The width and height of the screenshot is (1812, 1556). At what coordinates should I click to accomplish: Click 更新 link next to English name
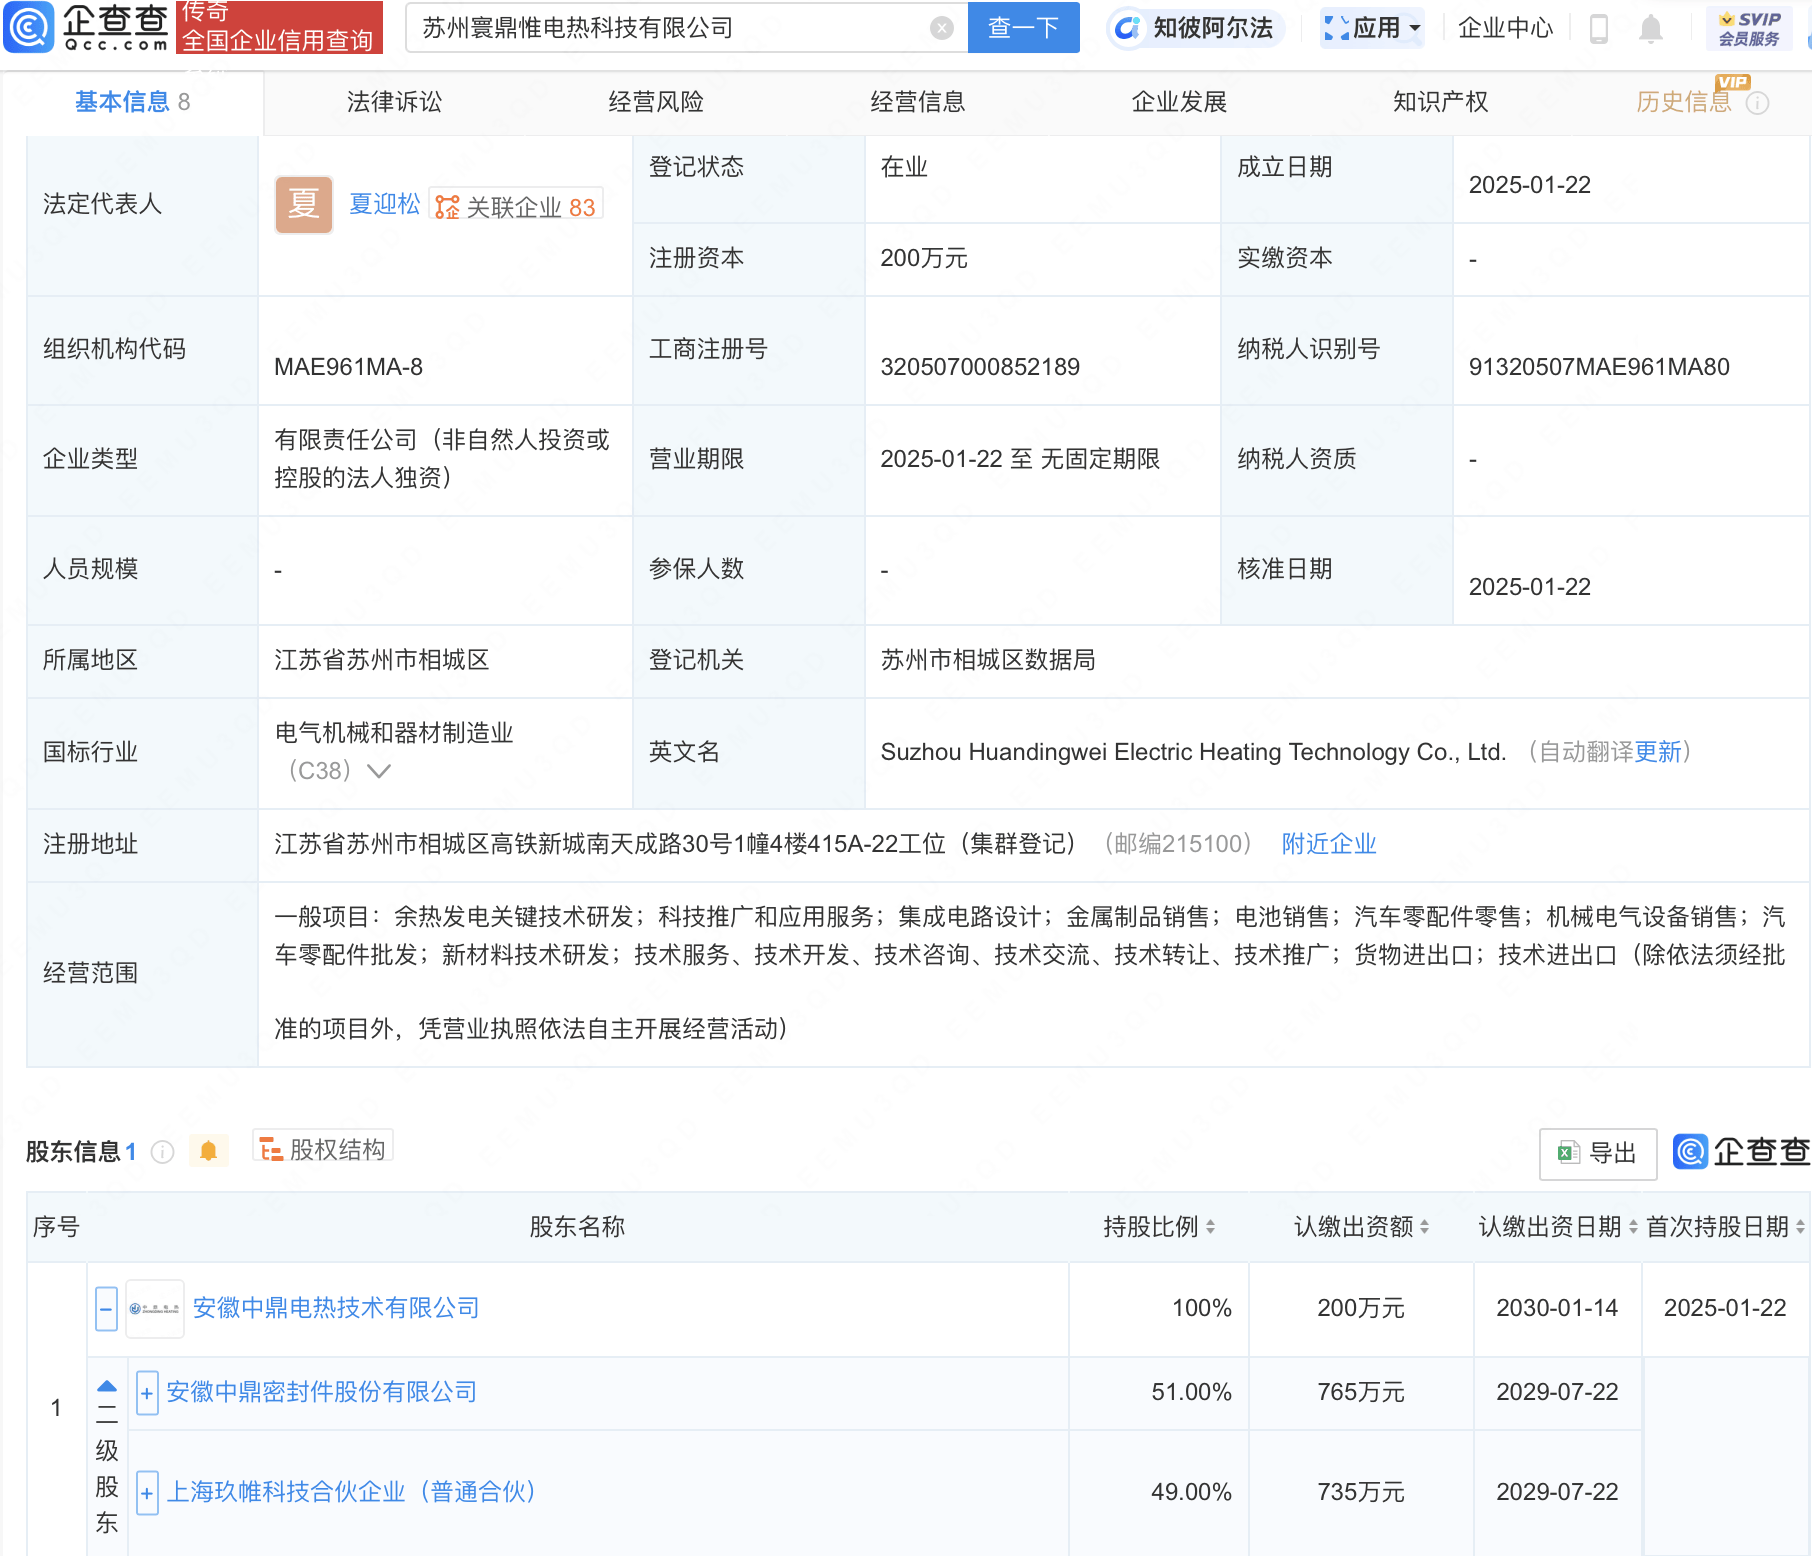pyautogui.click(x=1657, y=752)
